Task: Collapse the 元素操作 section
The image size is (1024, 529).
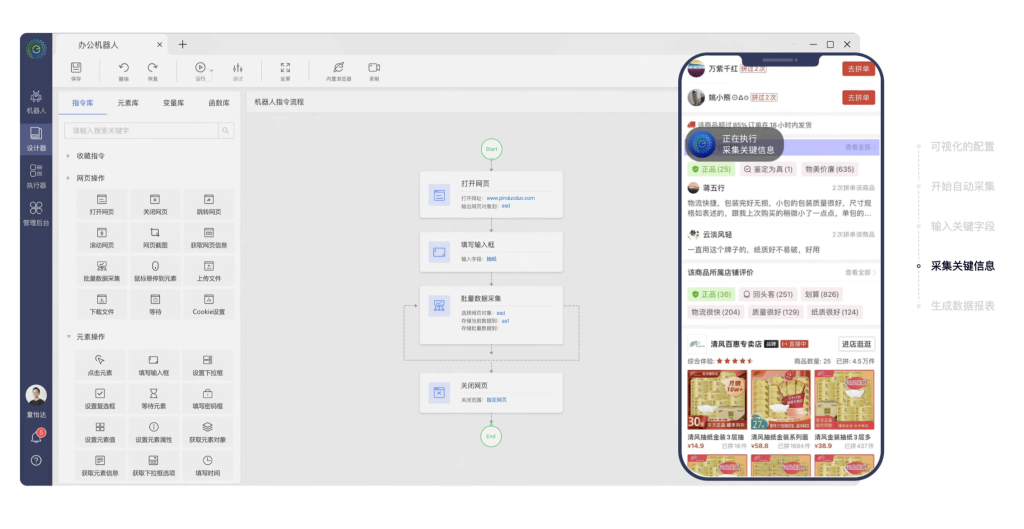Action: click(68, 337)
